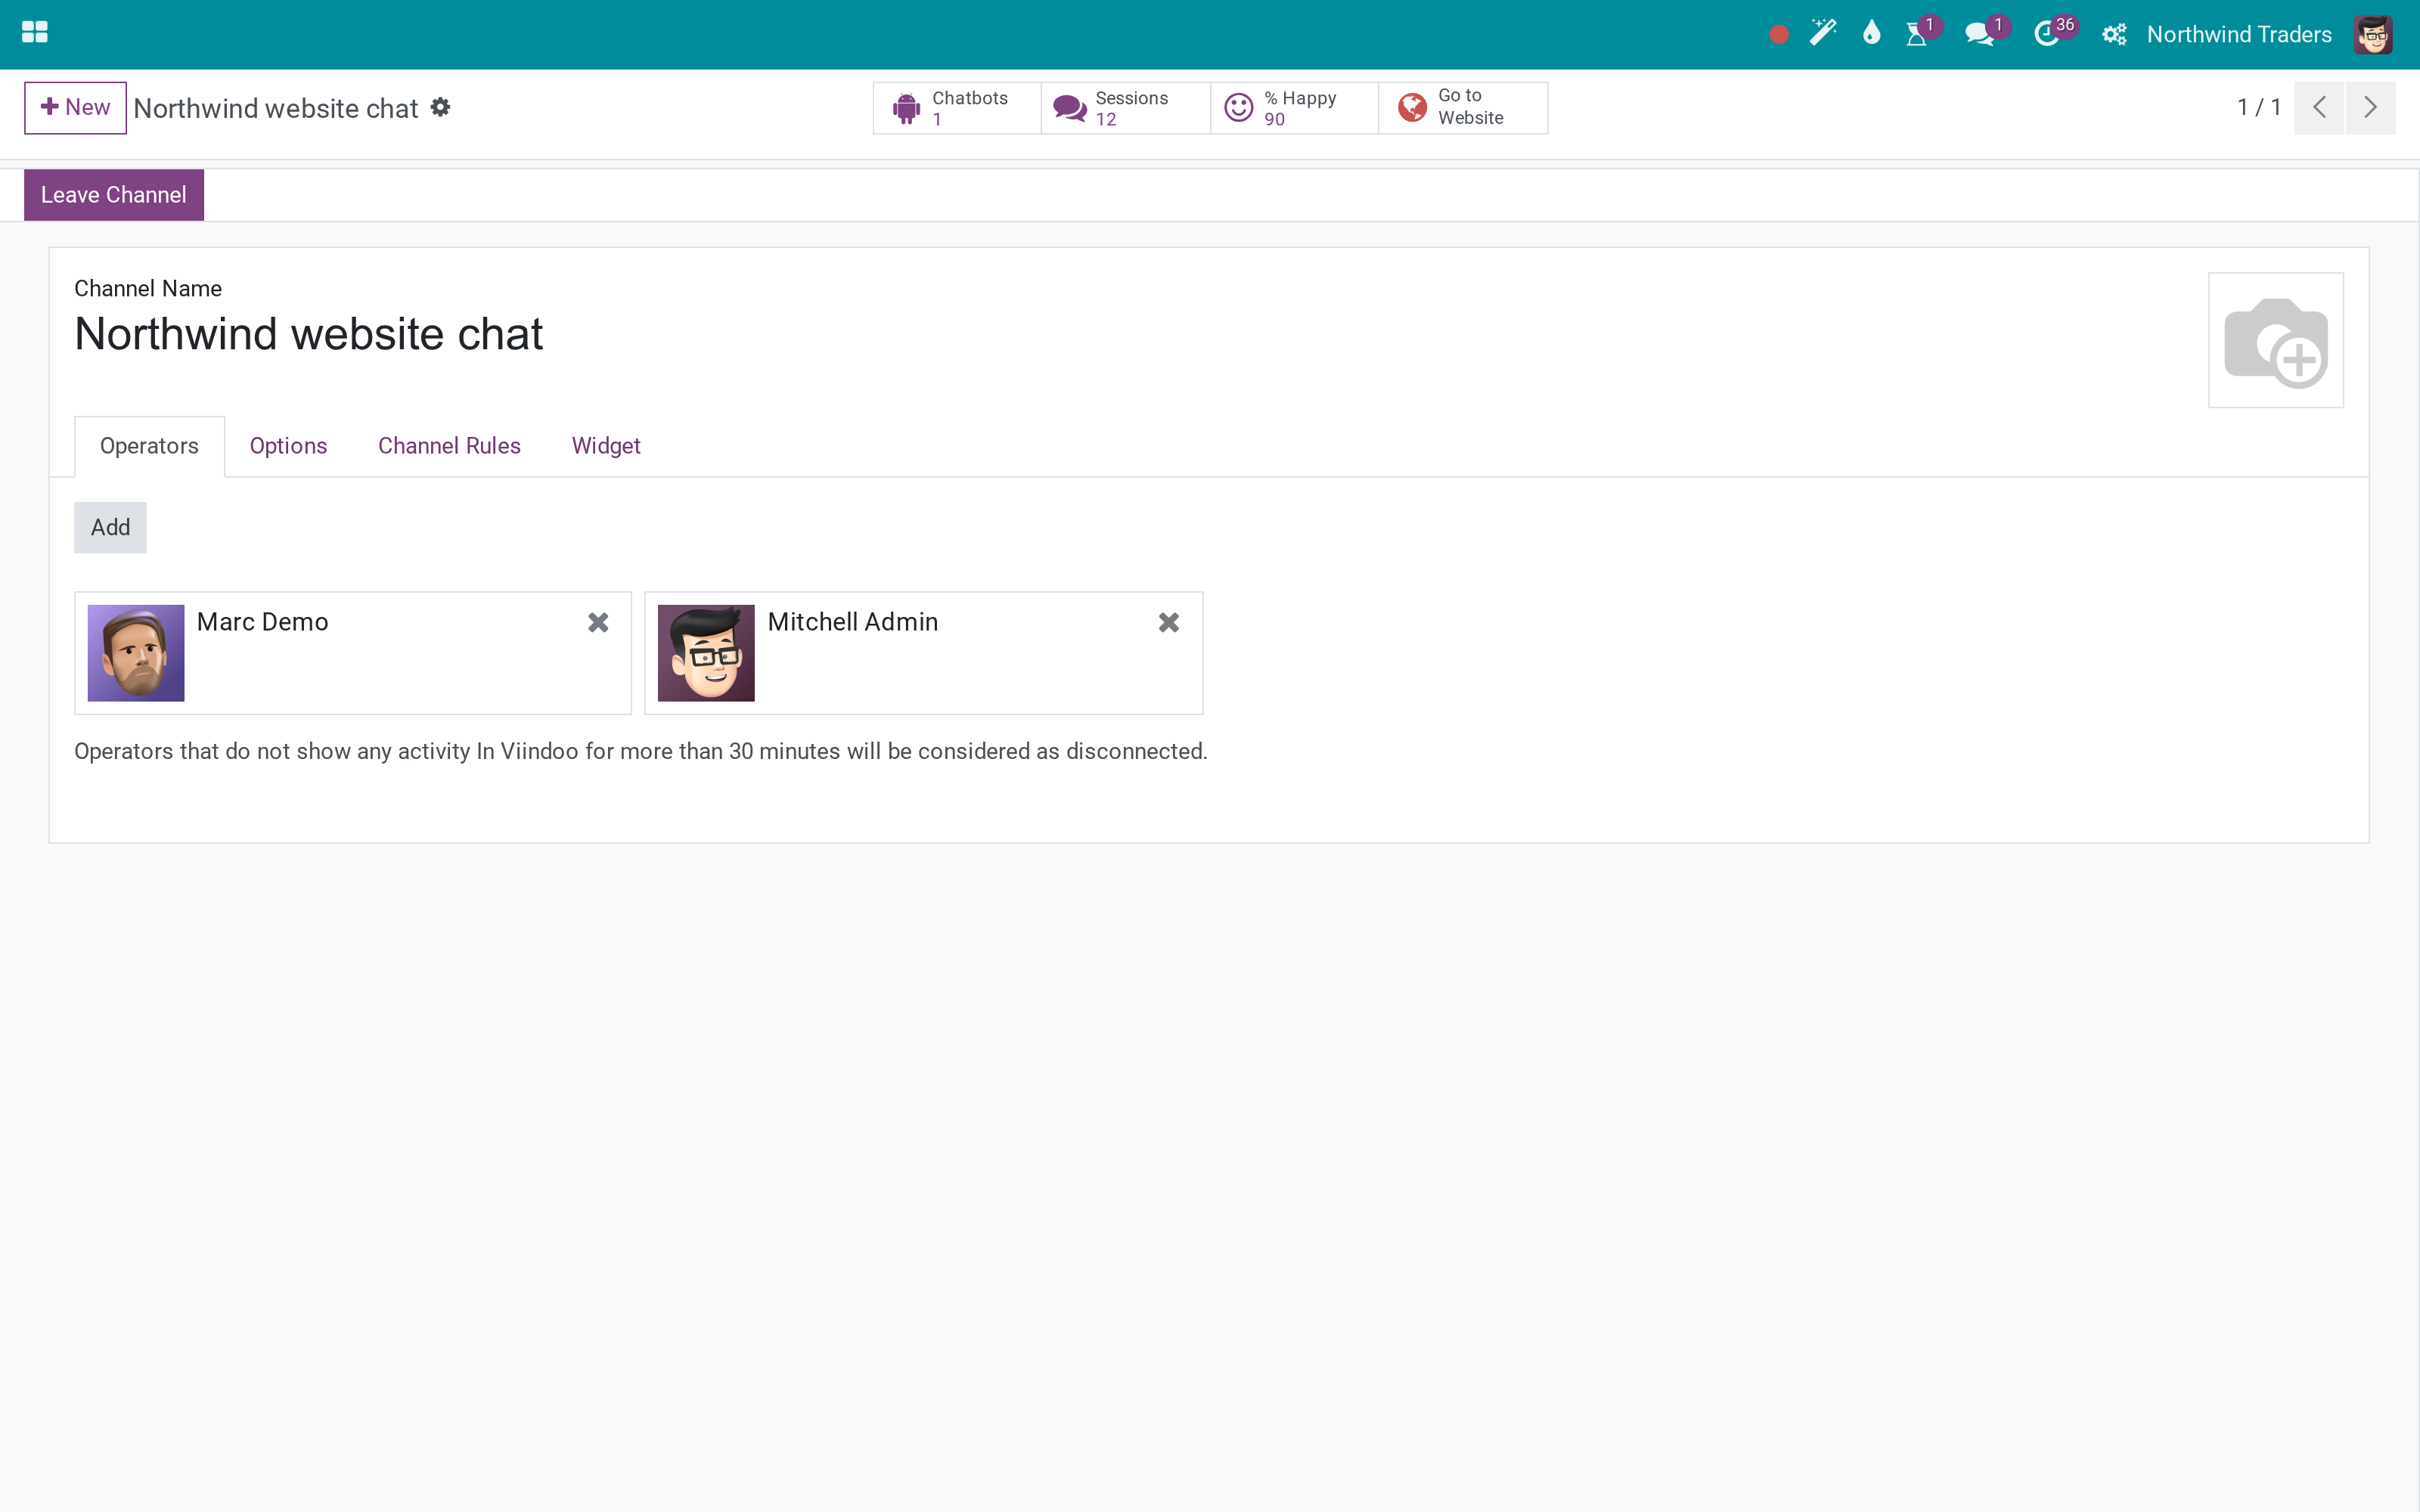The height and width of the screenshot is (1512, 2420).
Task: Open Marc Demo avatar picture
Action: point(136,653)
